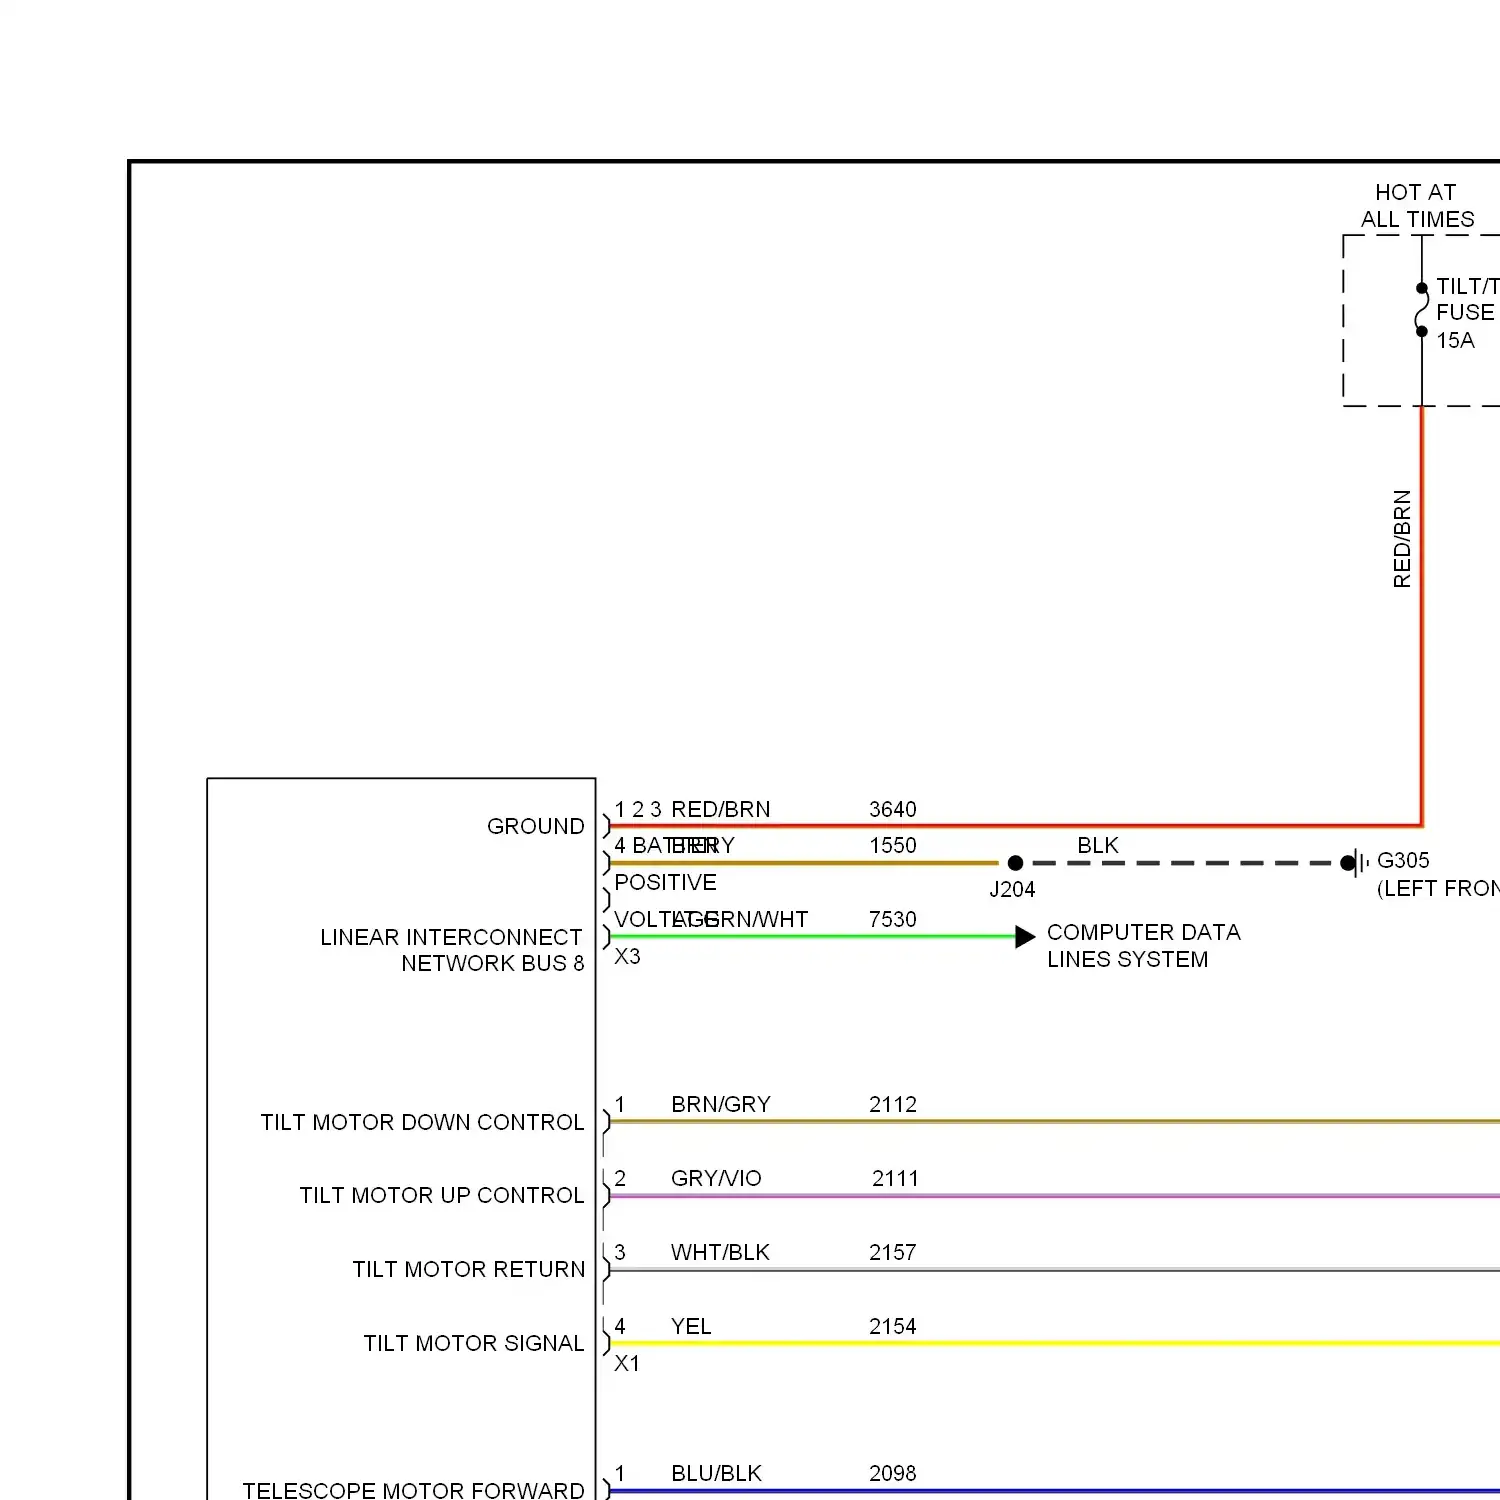1500x1500 pixels.
Task: Click the X3 connector label
Action: 627,956
